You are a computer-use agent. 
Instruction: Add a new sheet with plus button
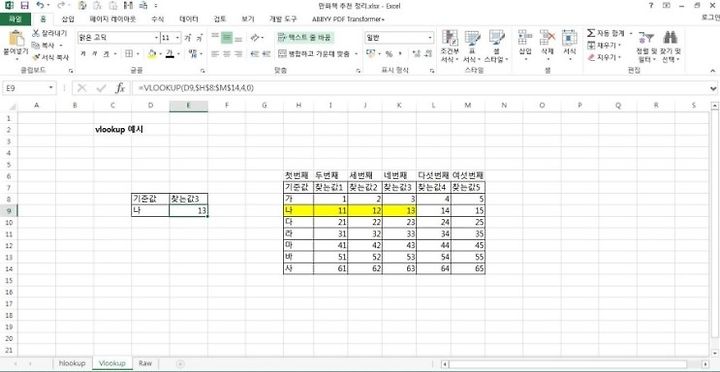[180, 363]
